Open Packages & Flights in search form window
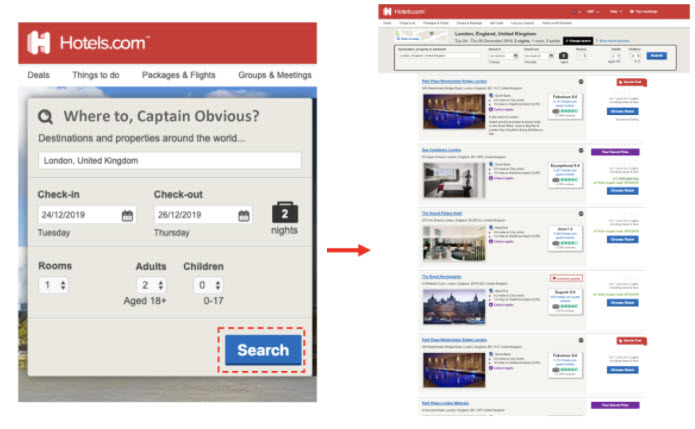Screen dimensions: 695x429 [179, 75]
